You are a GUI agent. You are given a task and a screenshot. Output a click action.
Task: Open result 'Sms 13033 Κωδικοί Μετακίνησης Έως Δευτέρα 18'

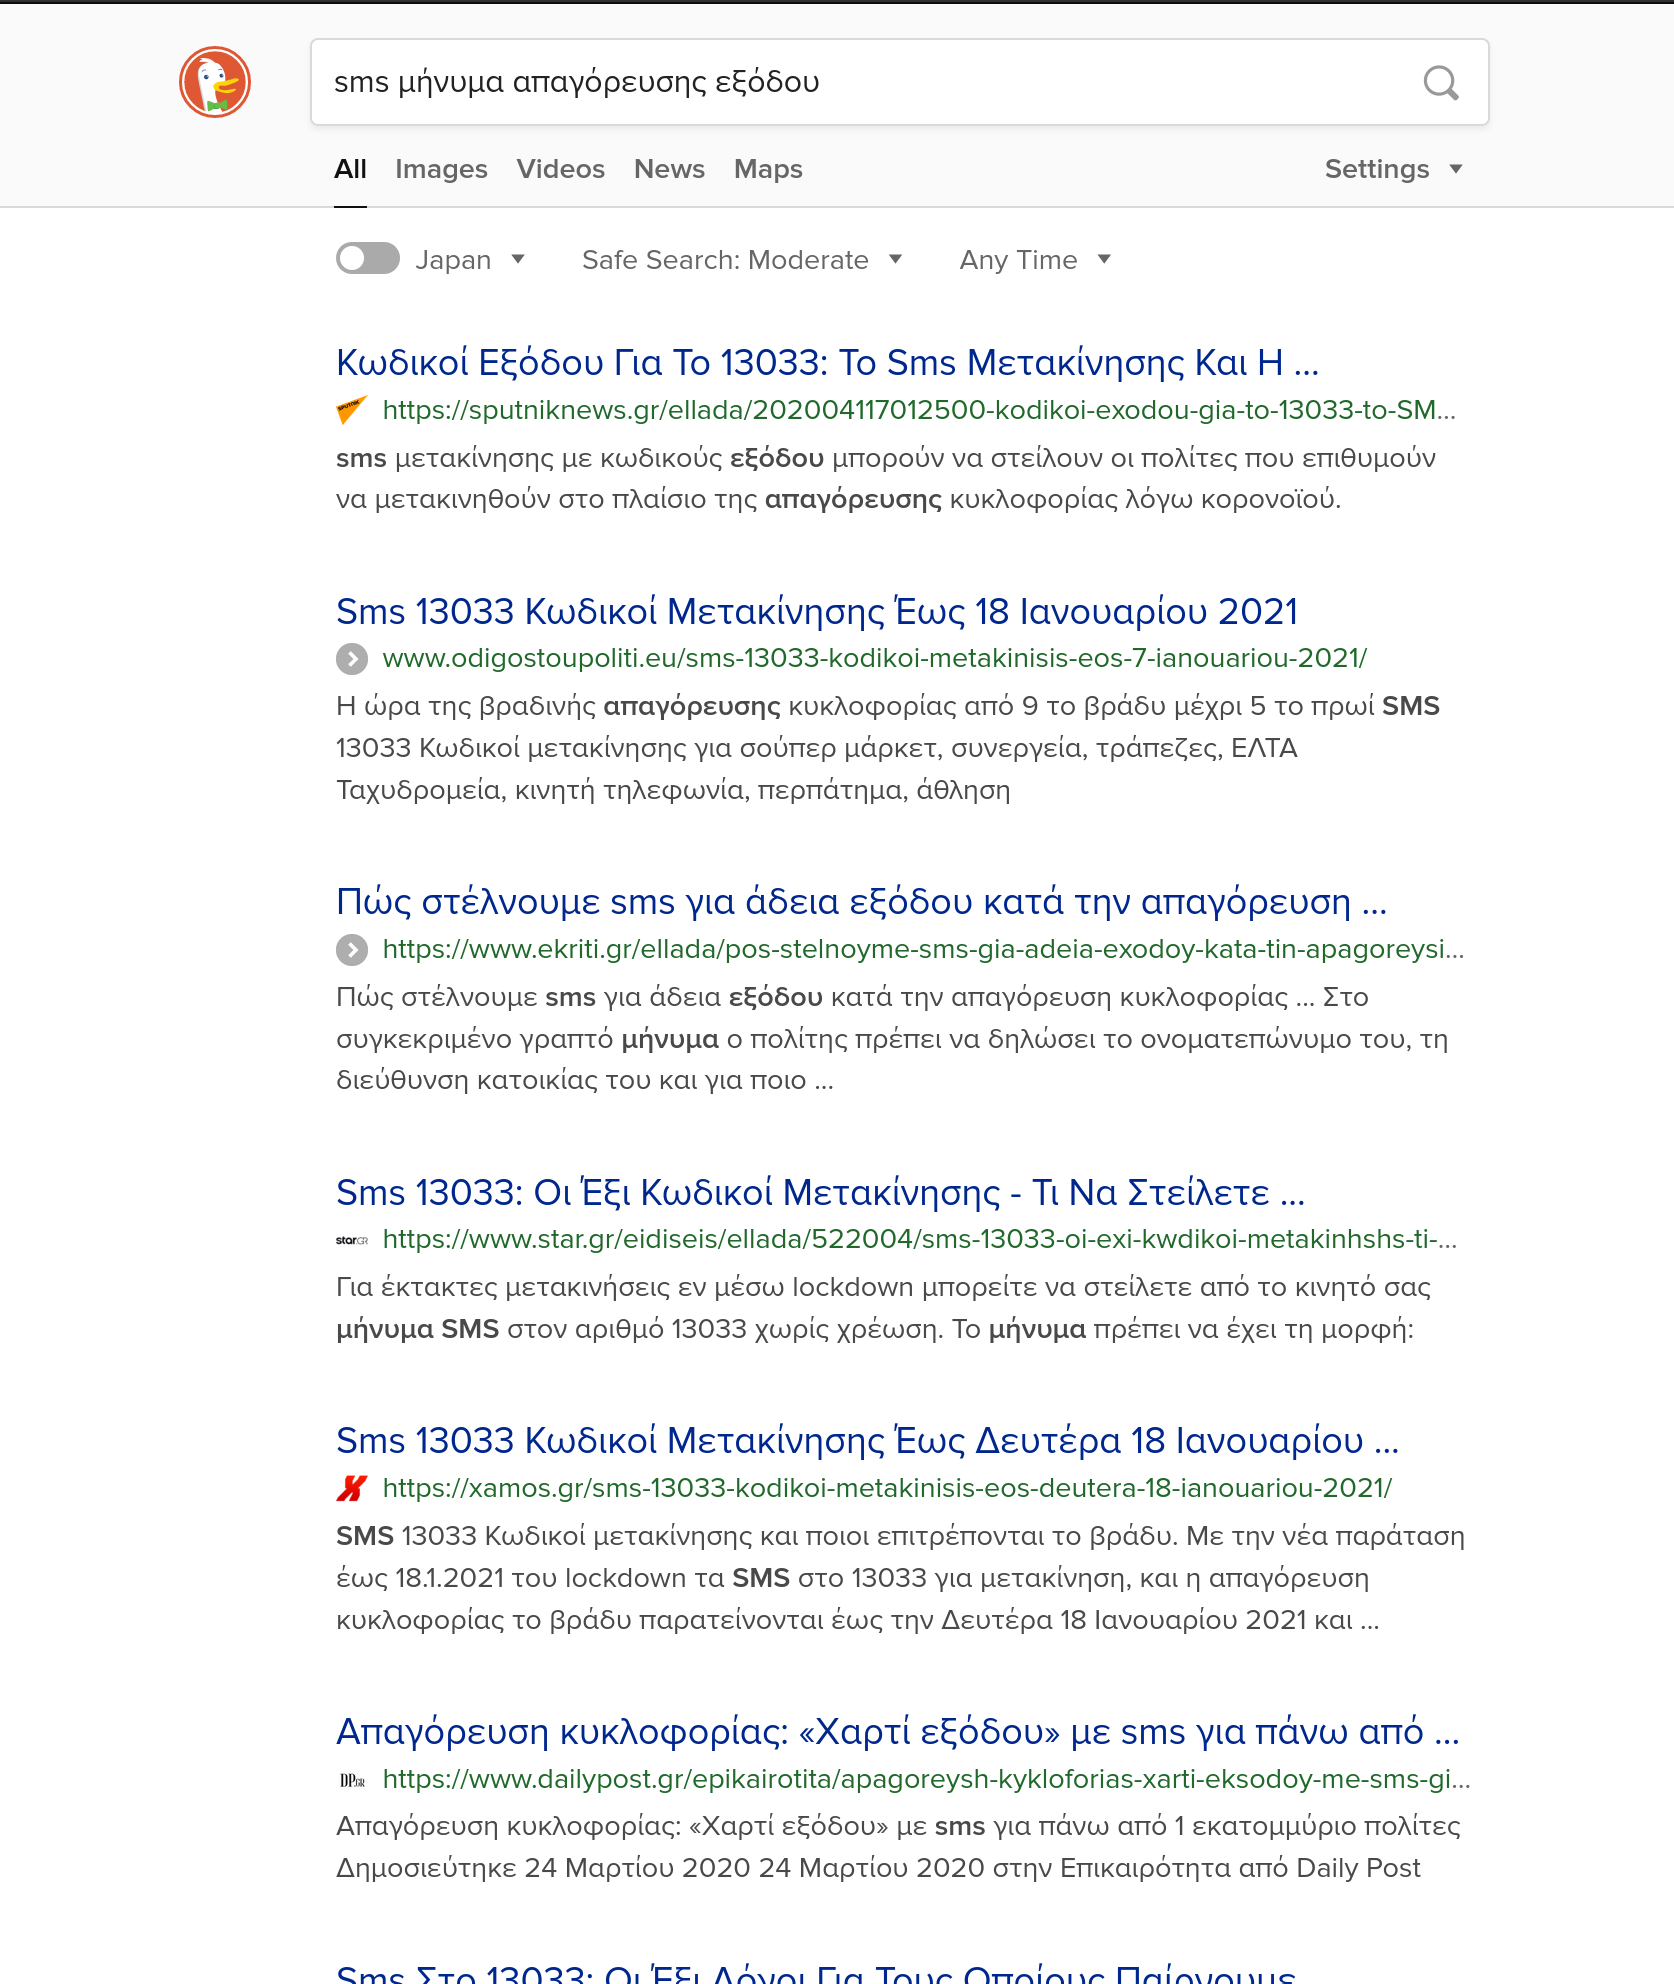[868, 1441]
